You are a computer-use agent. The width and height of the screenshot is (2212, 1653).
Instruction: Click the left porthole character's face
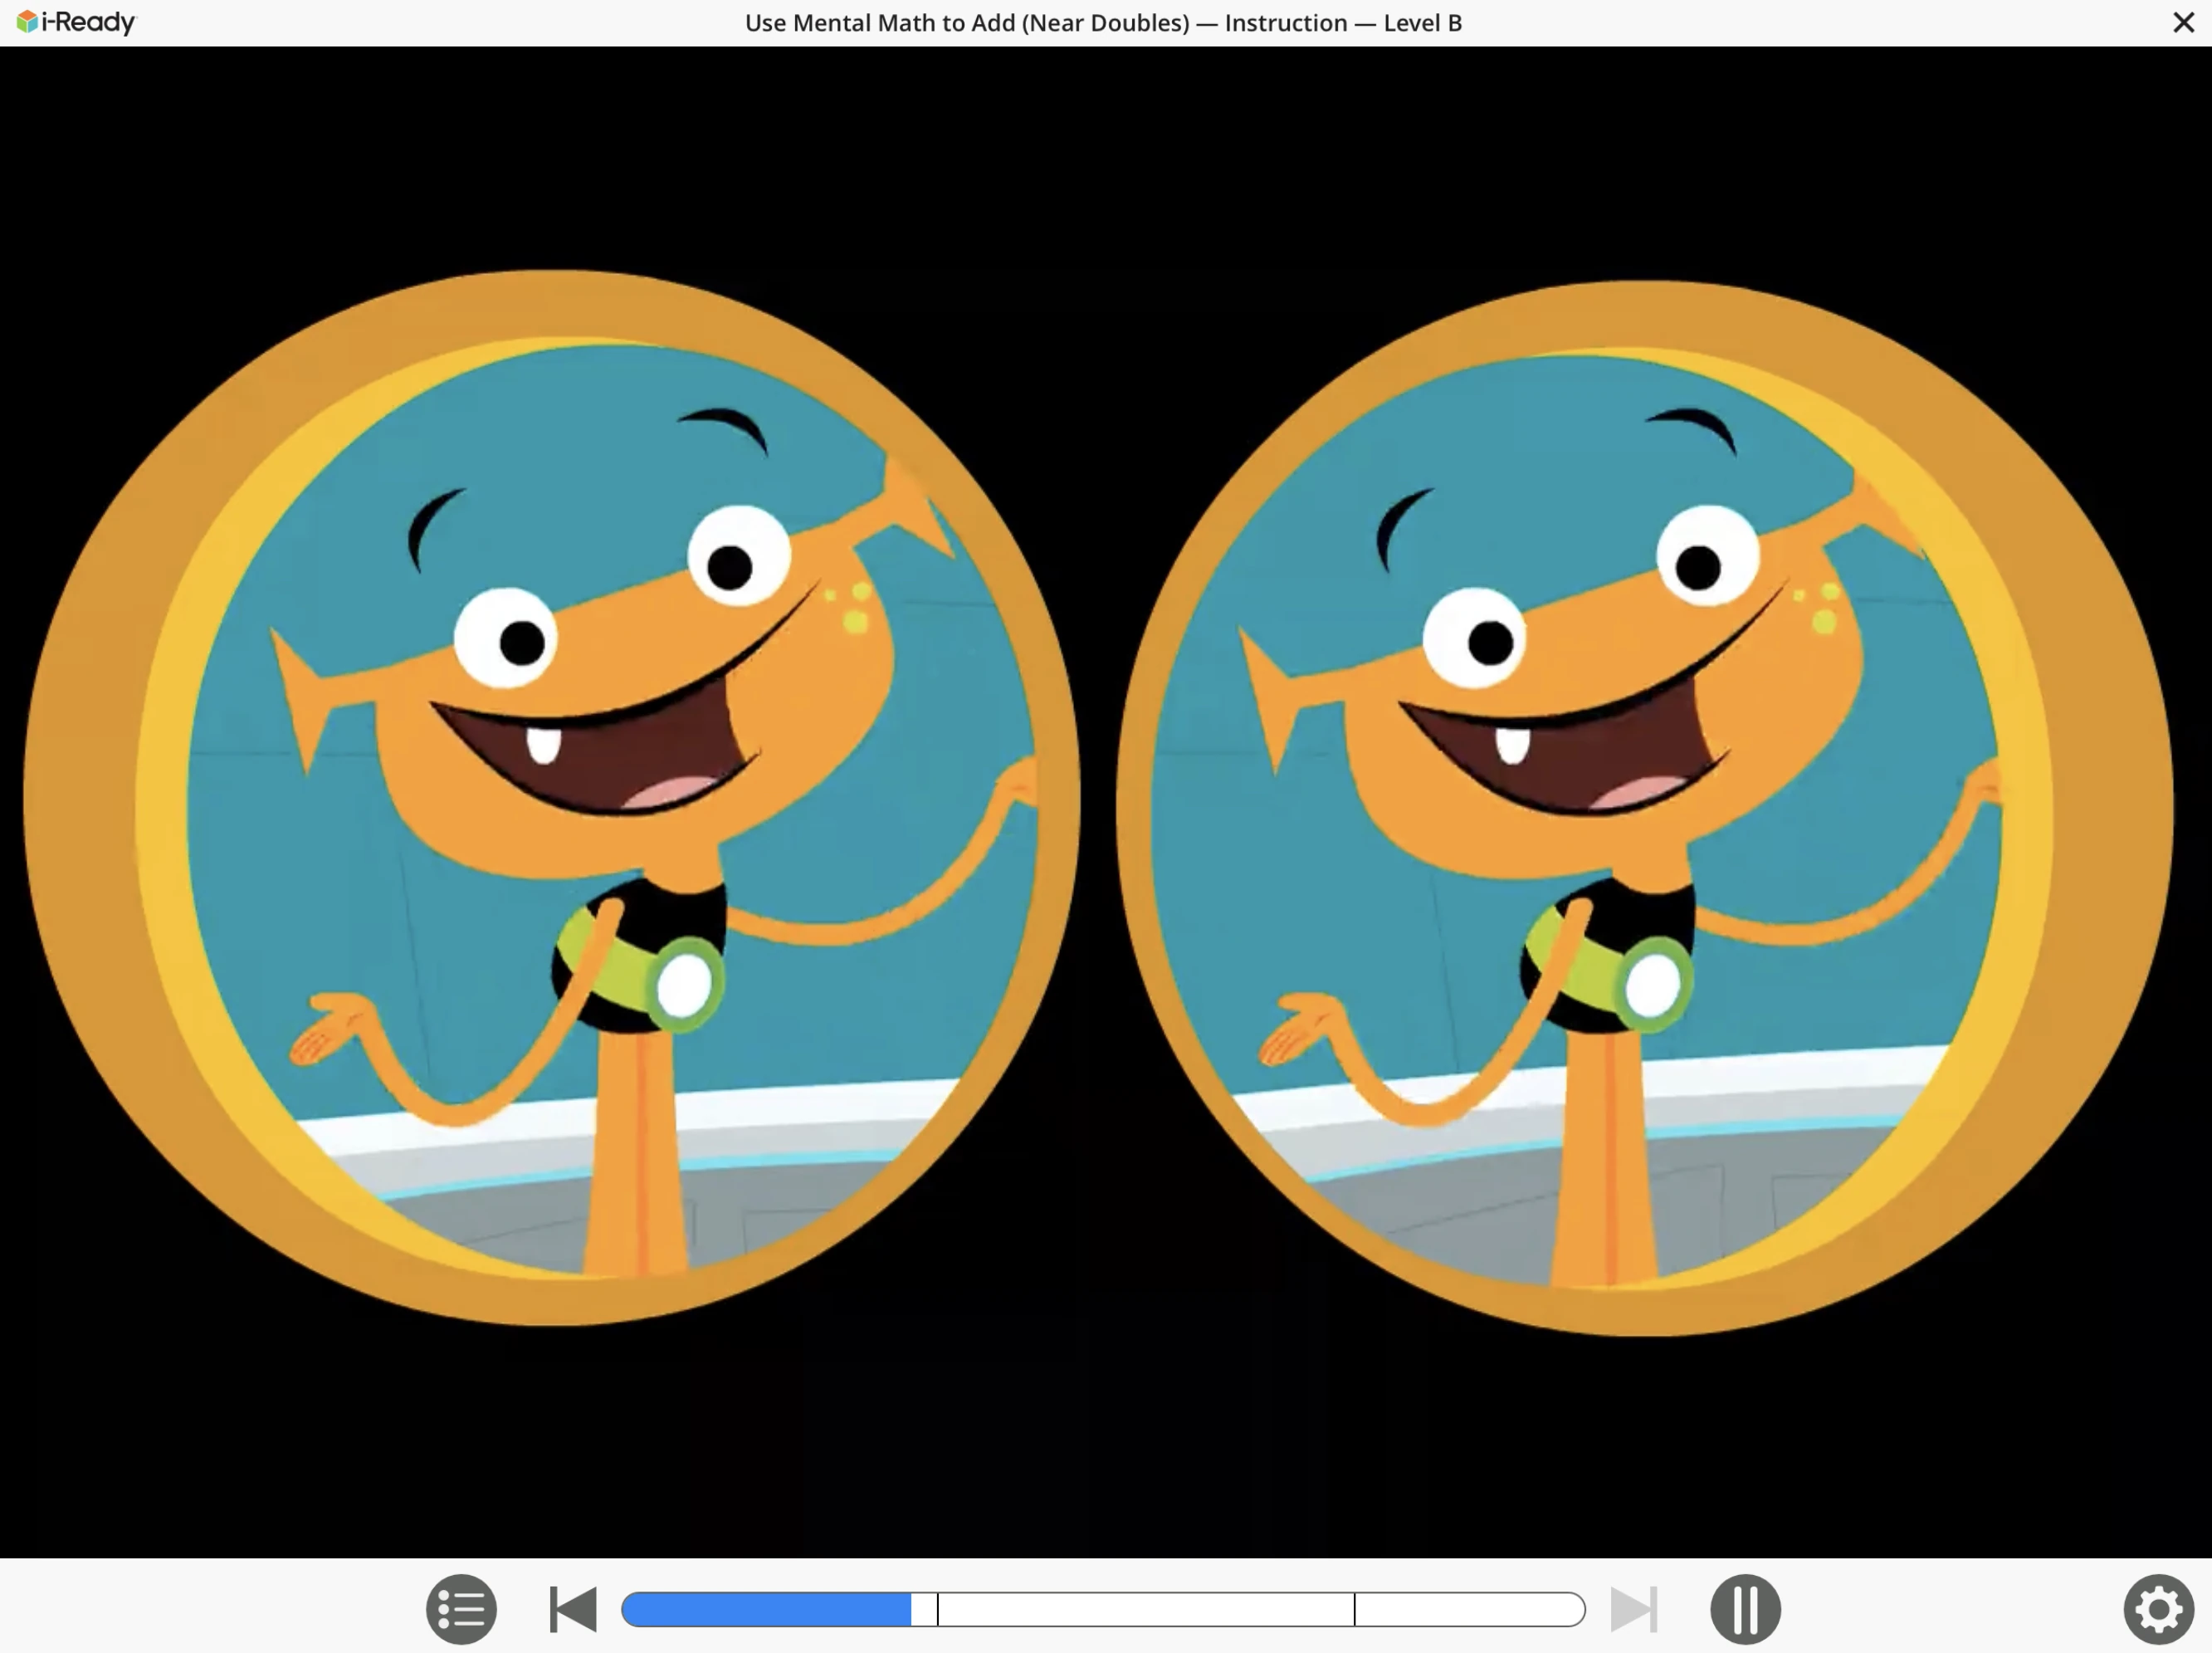(x=620, y=680)
